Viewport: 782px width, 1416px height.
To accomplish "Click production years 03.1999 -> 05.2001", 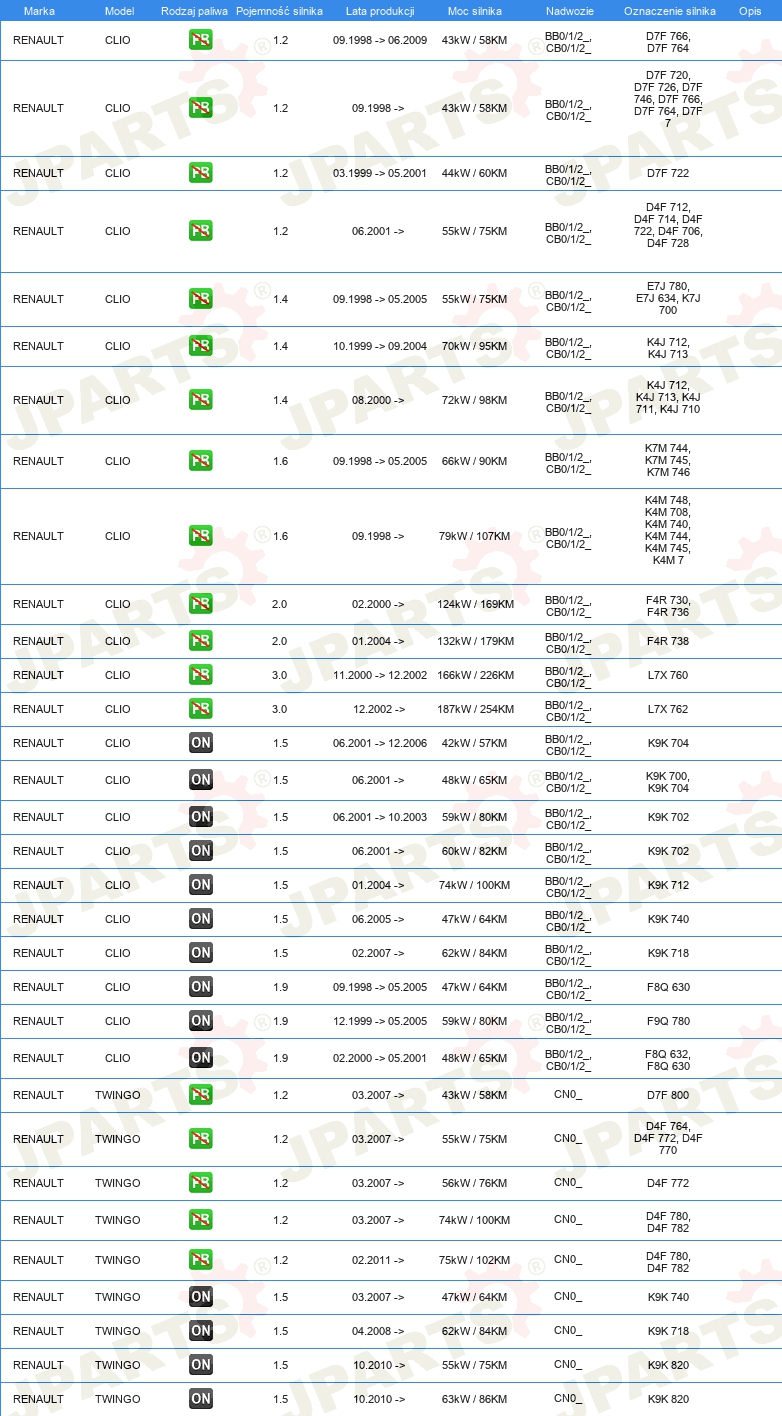I will tap(380, 173).
